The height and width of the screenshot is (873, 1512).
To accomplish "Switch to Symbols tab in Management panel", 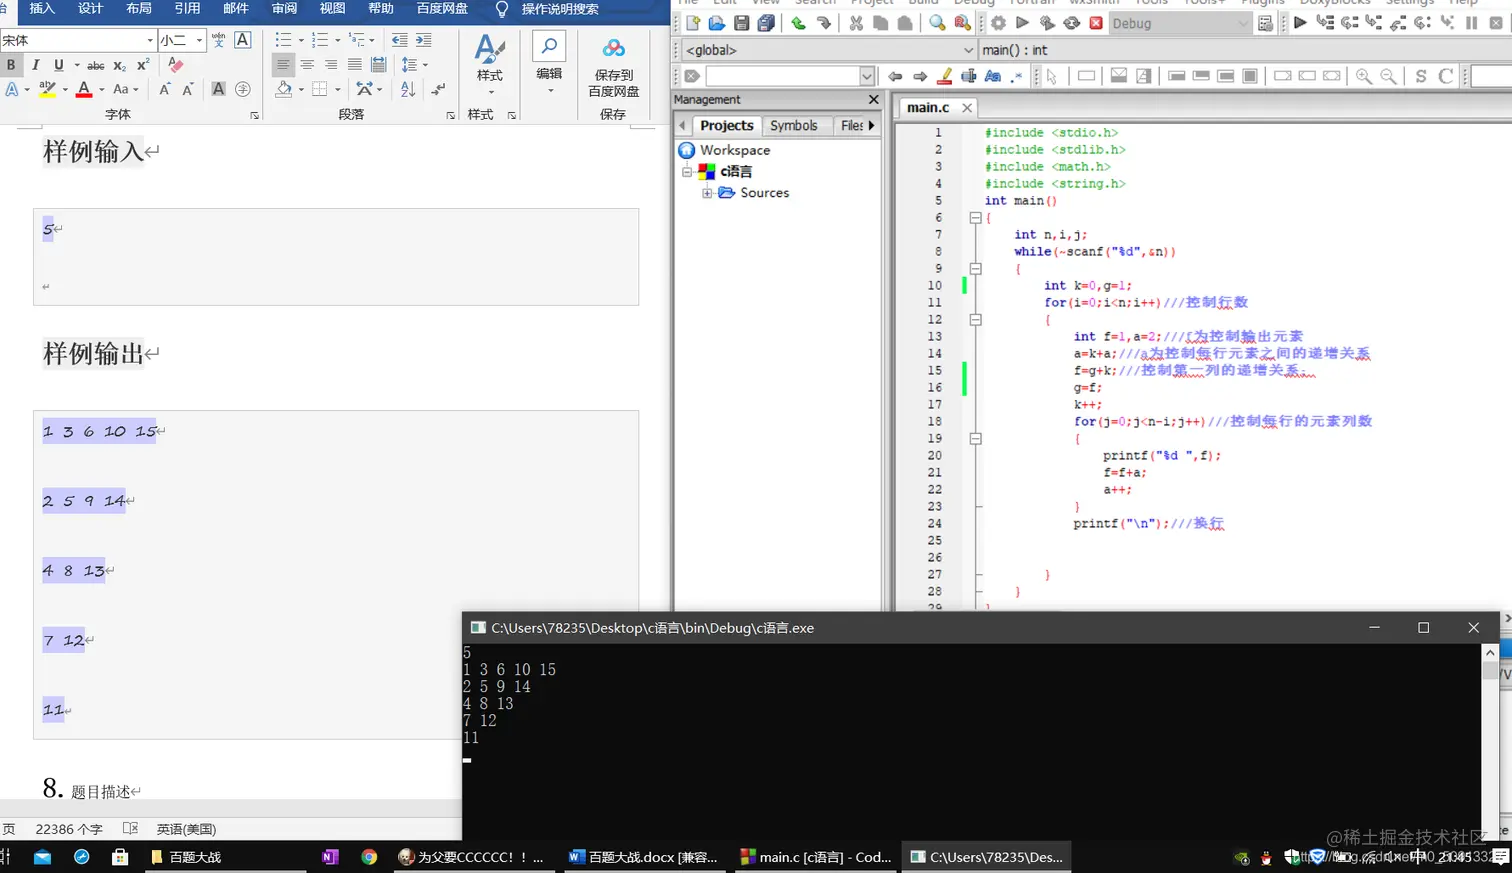I will (794, 126).
